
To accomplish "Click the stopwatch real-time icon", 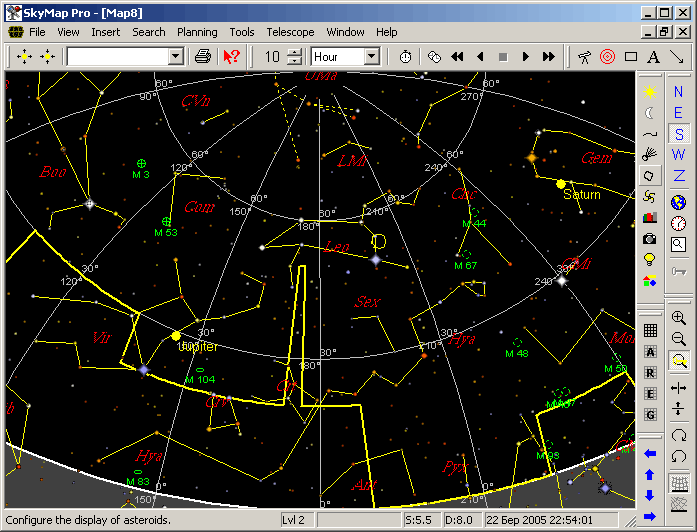I will (x=405, y=56).
